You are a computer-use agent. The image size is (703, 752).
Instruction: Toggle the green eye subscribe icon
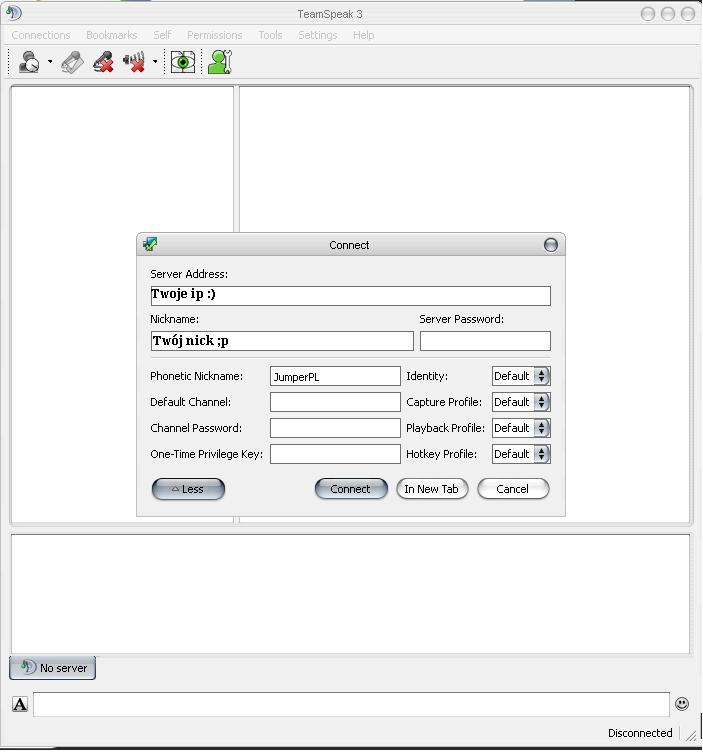183,62
